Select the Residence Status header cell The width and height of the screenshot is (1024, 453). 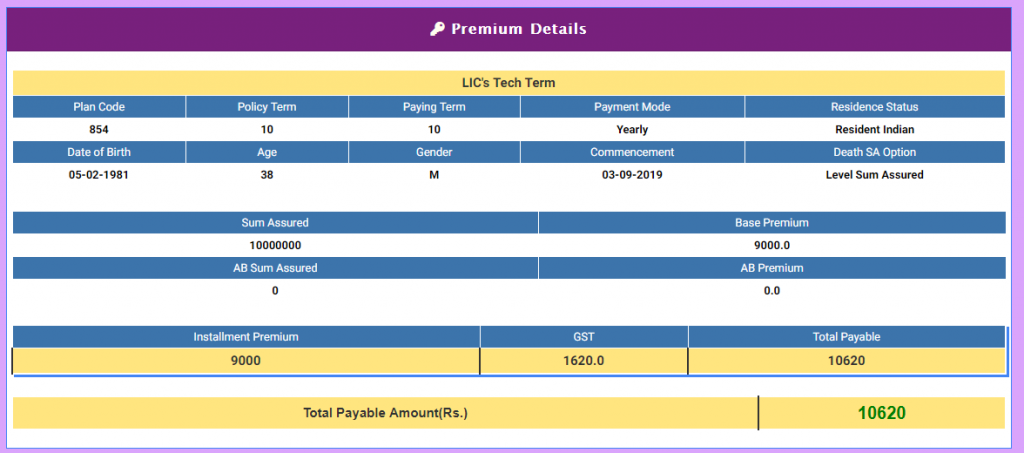(x=874, y=107)
